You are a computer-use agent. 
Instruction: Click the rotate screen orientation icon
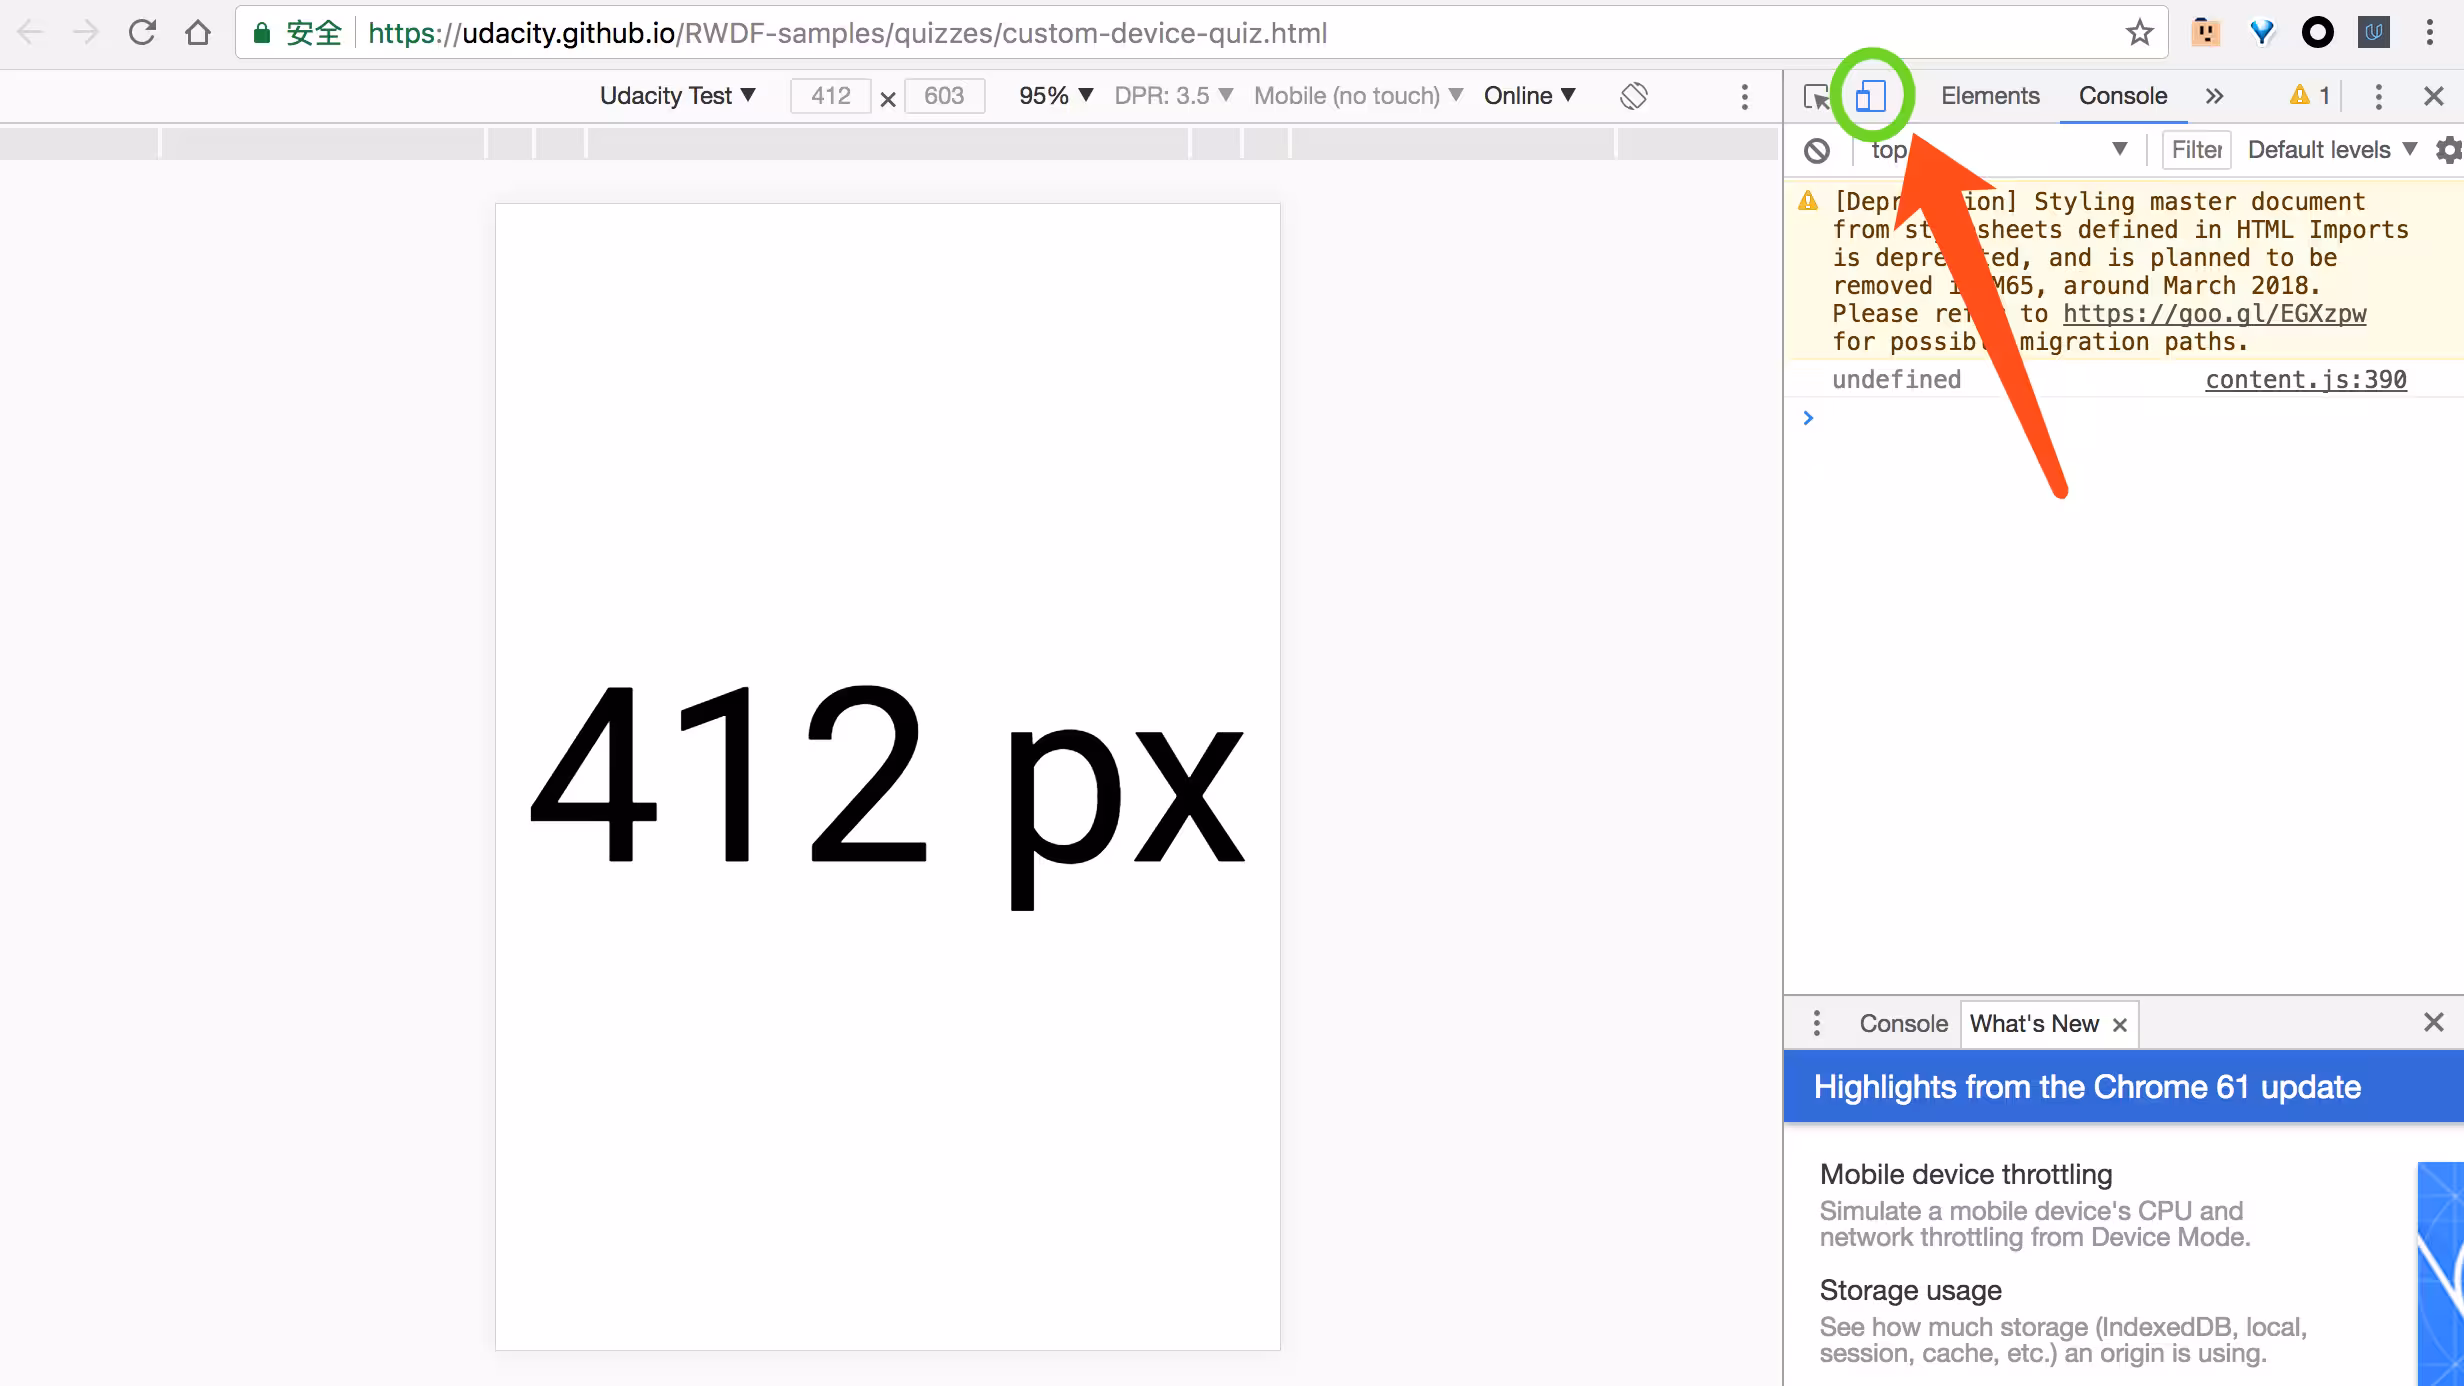click(x=1633, y=96)
